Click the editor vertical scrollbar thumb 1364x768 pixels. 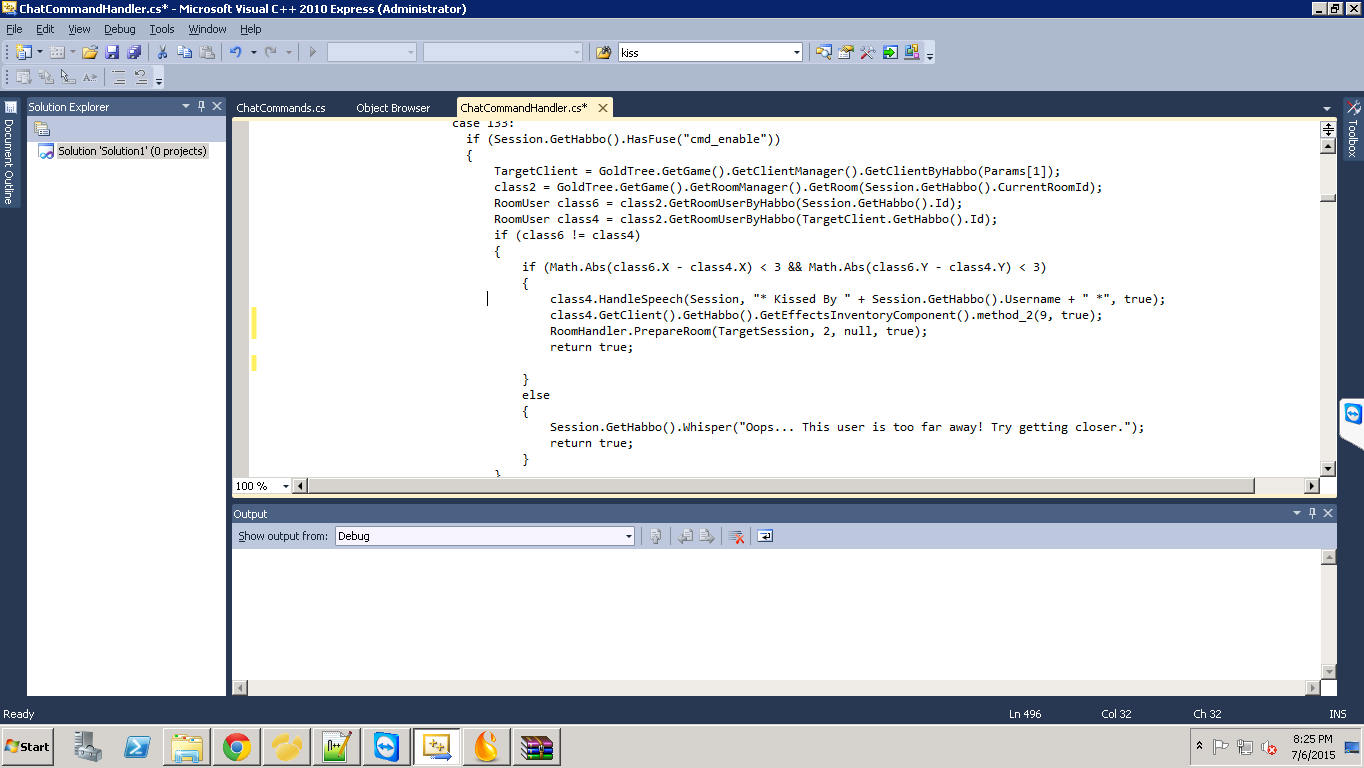coord(1328,198)
